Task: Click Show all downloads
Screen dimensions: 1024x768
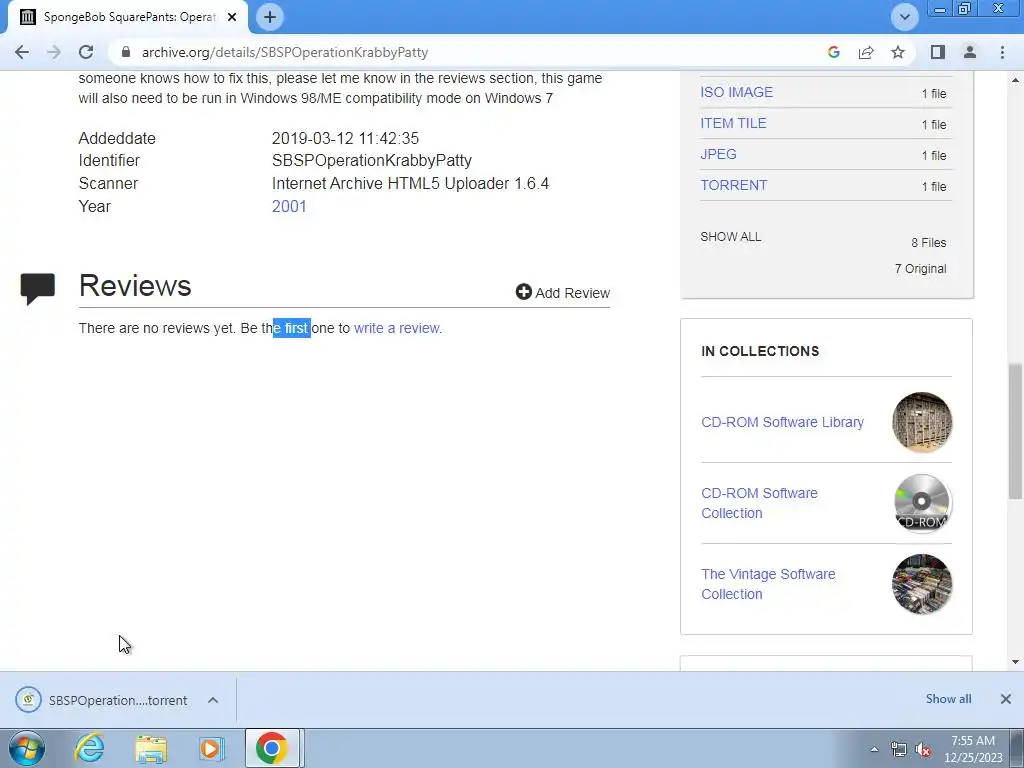Action: pyautogui.click(x=948, y=699)
